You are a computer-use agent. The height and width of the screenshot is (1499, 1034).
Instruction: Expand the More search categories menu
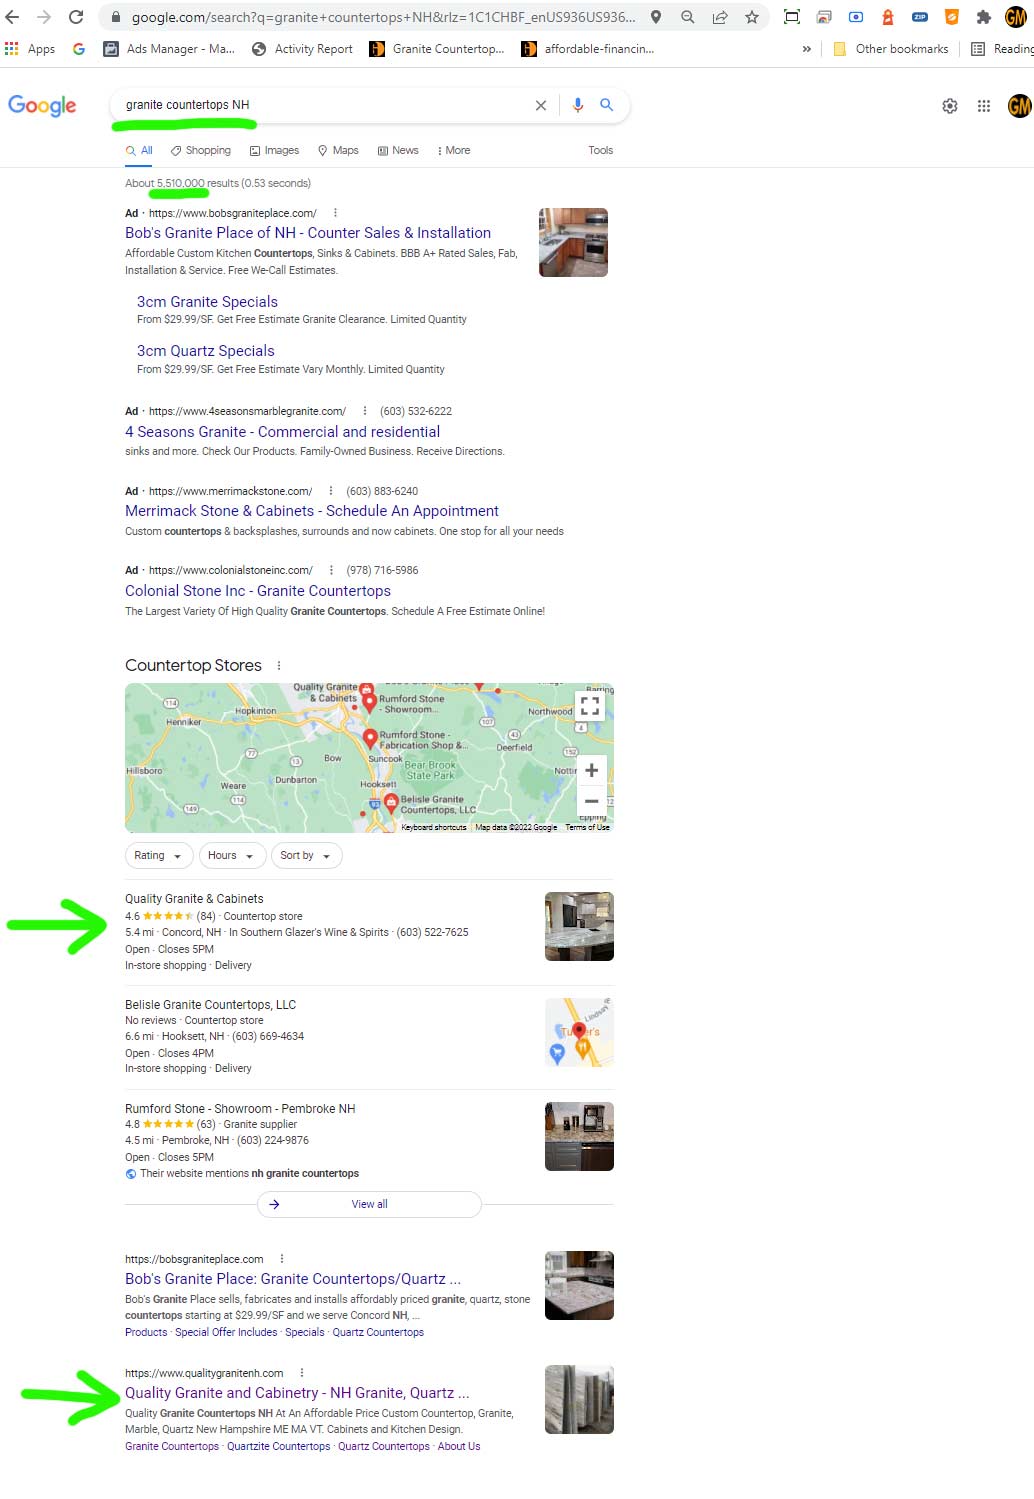click(x=454, y=150)
